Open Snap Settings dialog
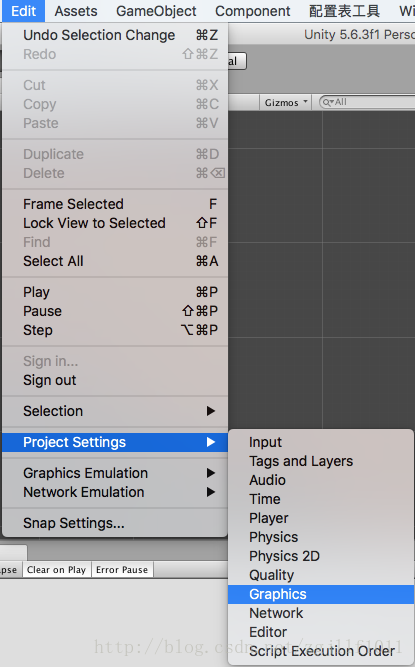 (115, 523)
